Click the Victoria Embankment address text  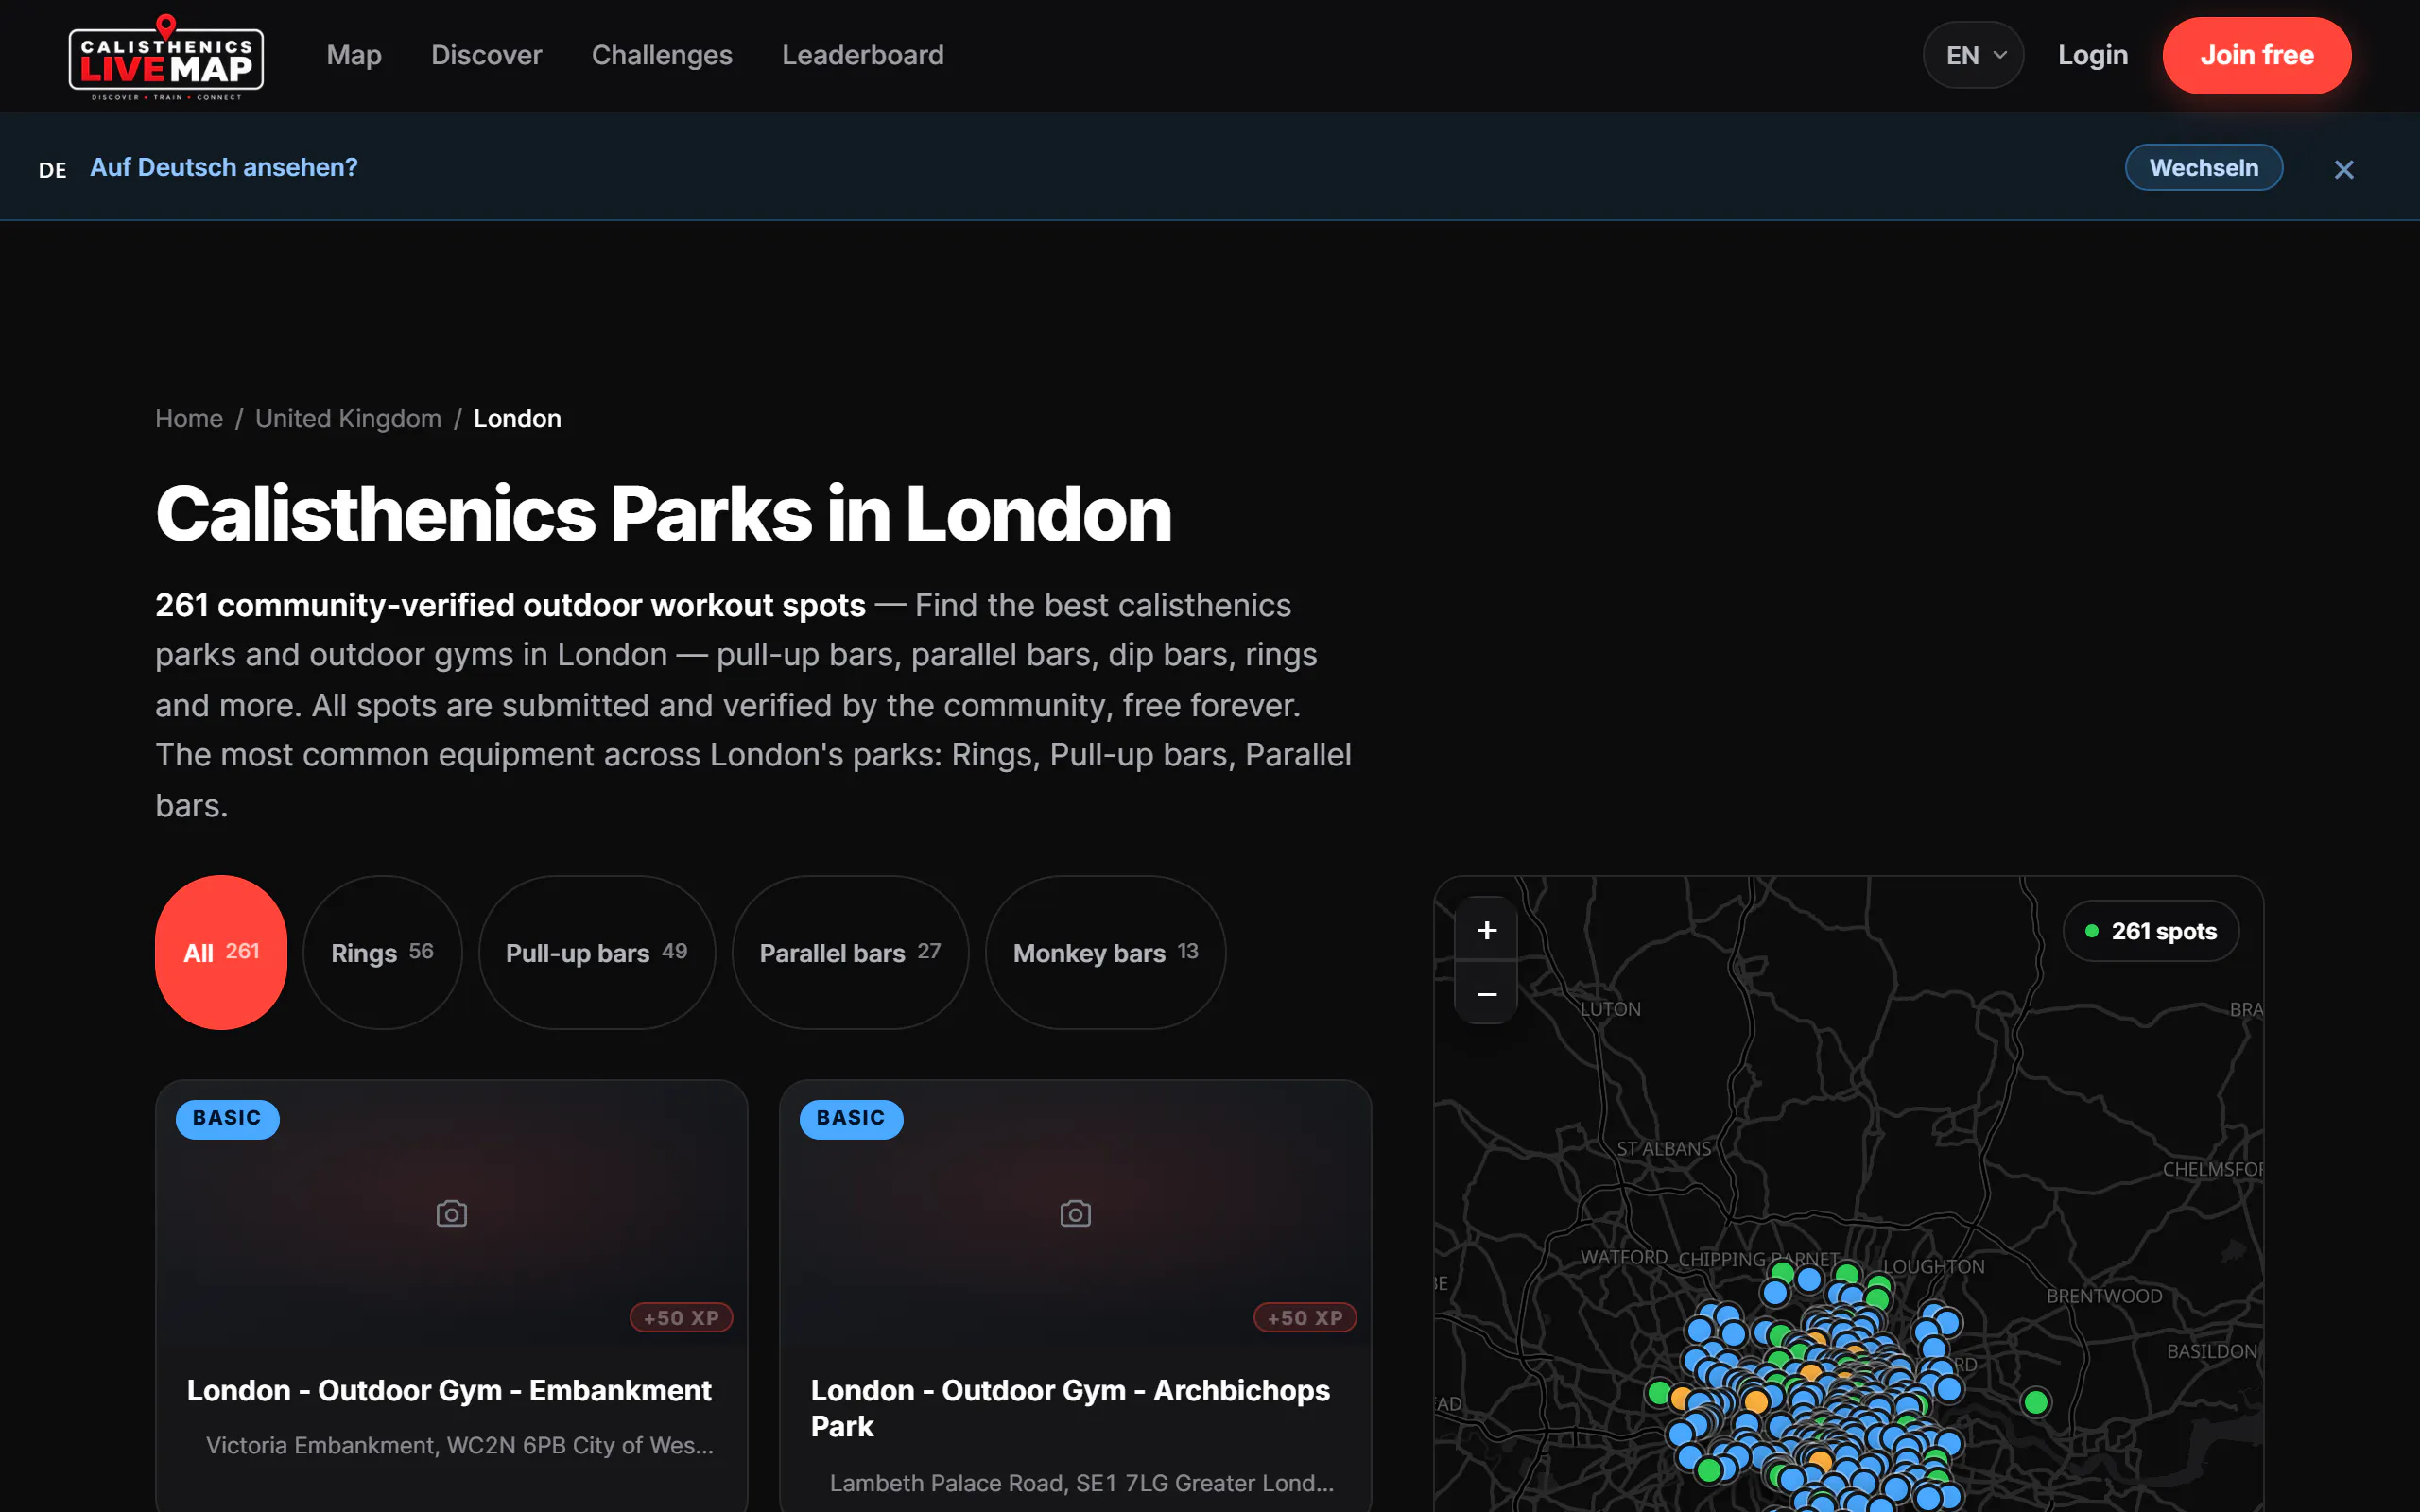coord(460,1446)
